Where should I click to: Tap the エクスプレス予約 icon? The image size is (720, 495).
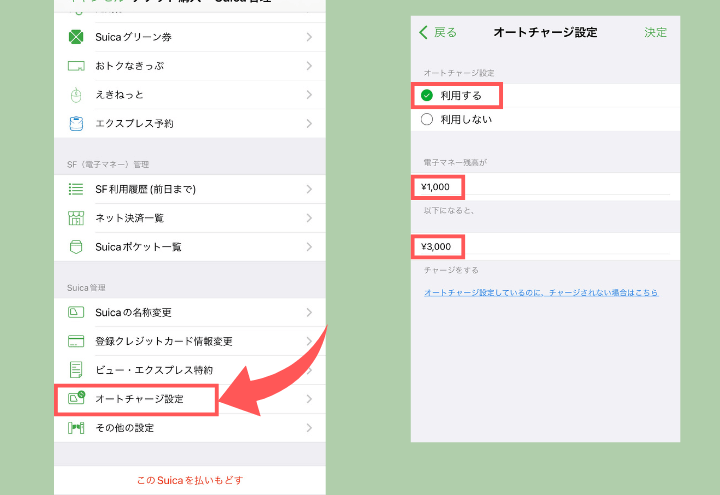[76, 124]
